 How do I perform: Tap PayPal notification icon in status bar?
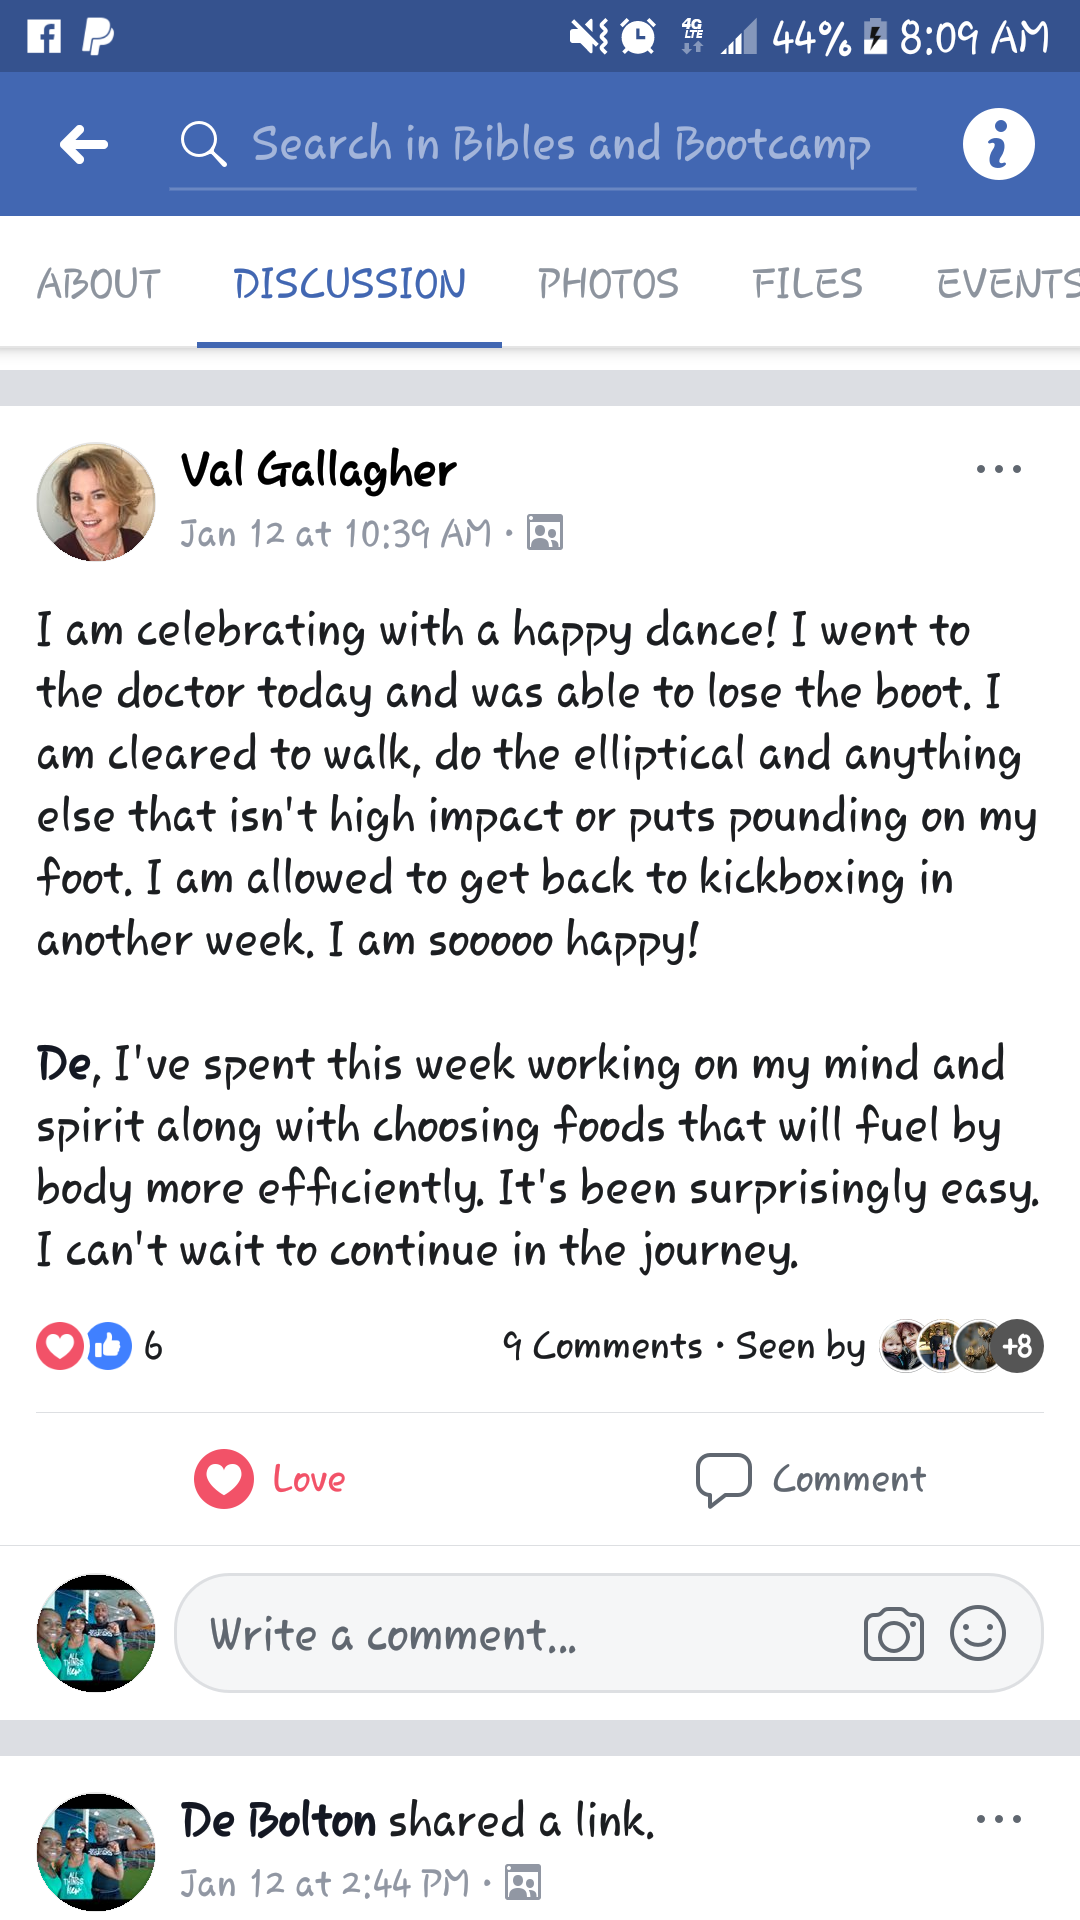tap(97, 37)
